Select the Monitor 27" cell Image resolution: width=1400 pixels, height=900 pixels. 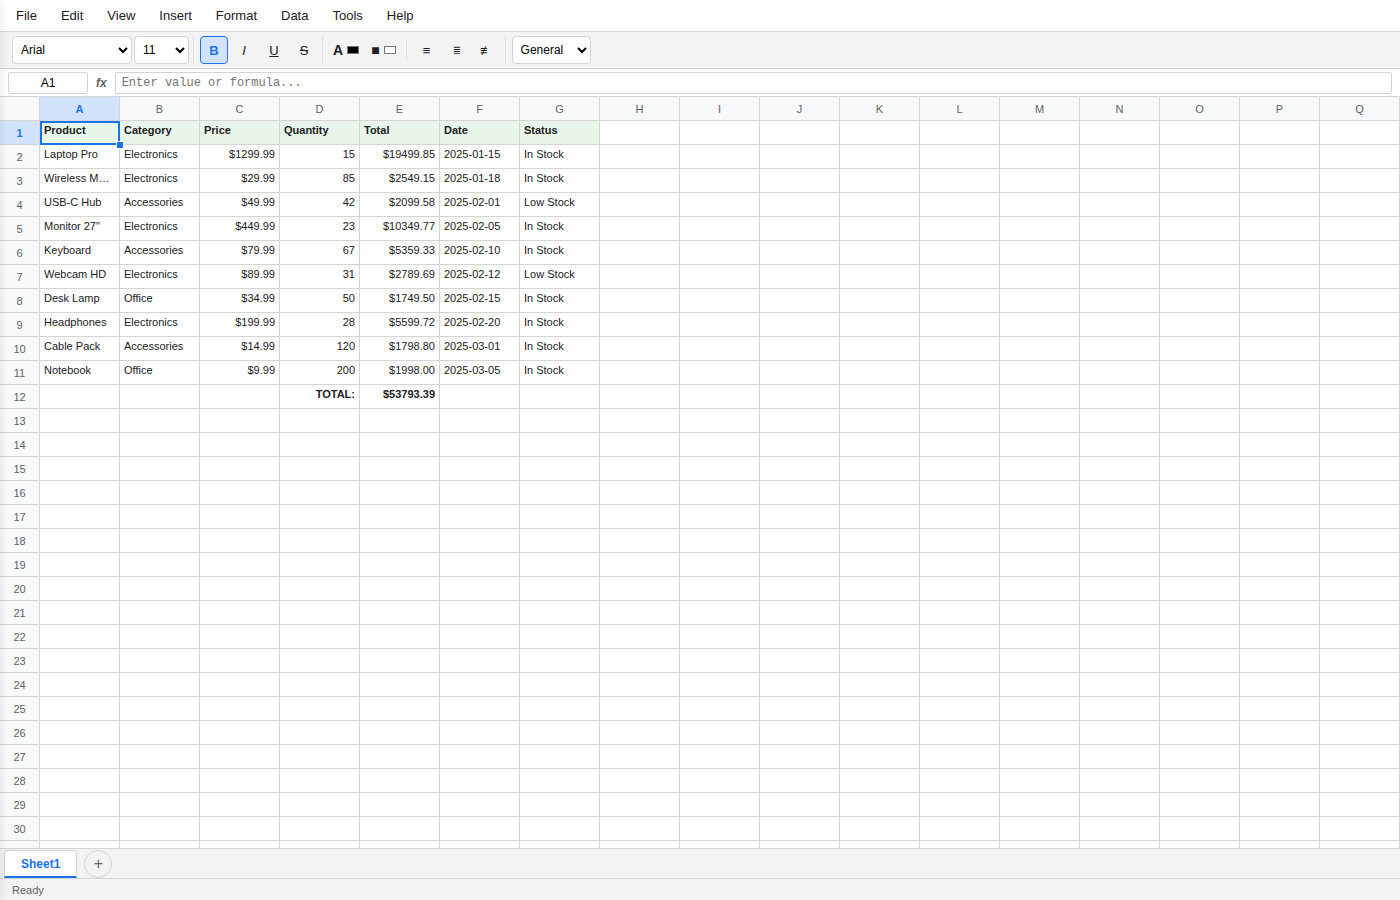(80, 229)
